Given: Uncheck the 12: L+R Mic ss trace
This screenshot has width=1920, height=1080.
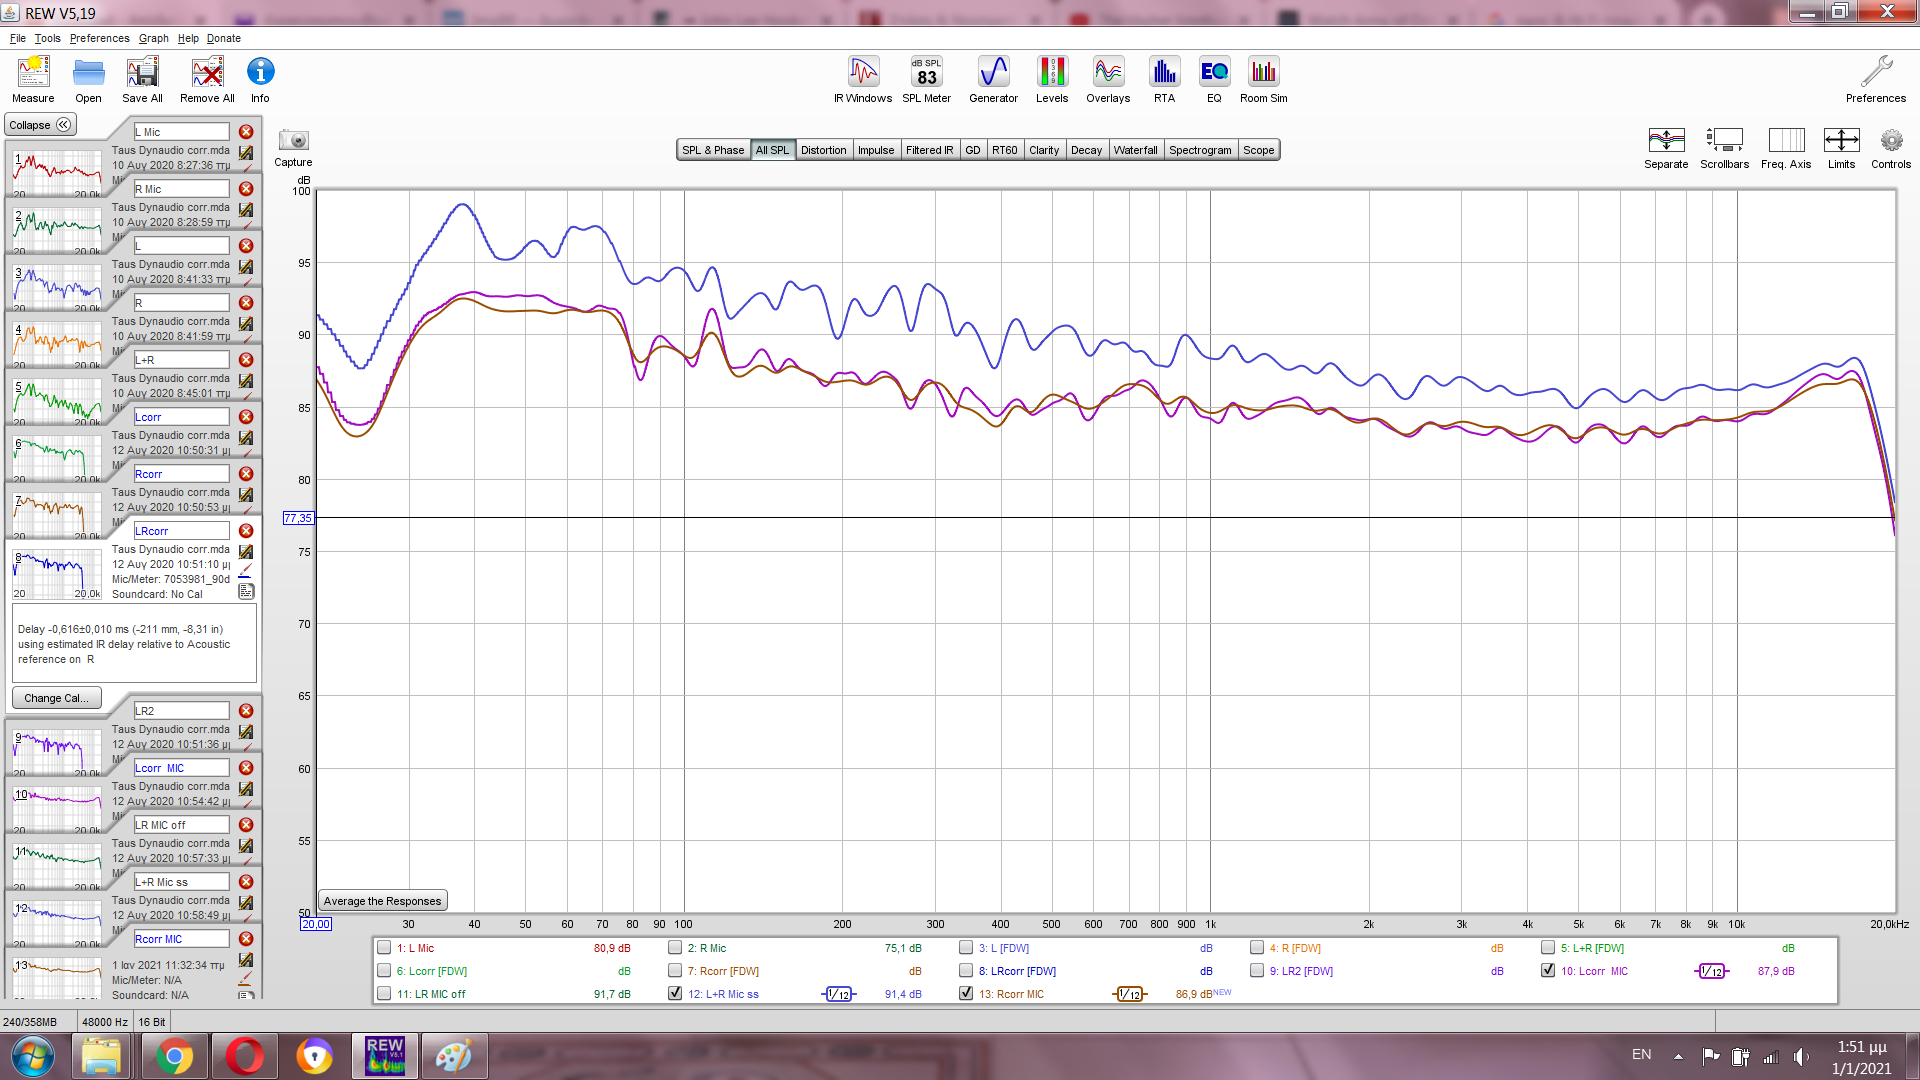Looking at the screenshot, I should (675, 994).
